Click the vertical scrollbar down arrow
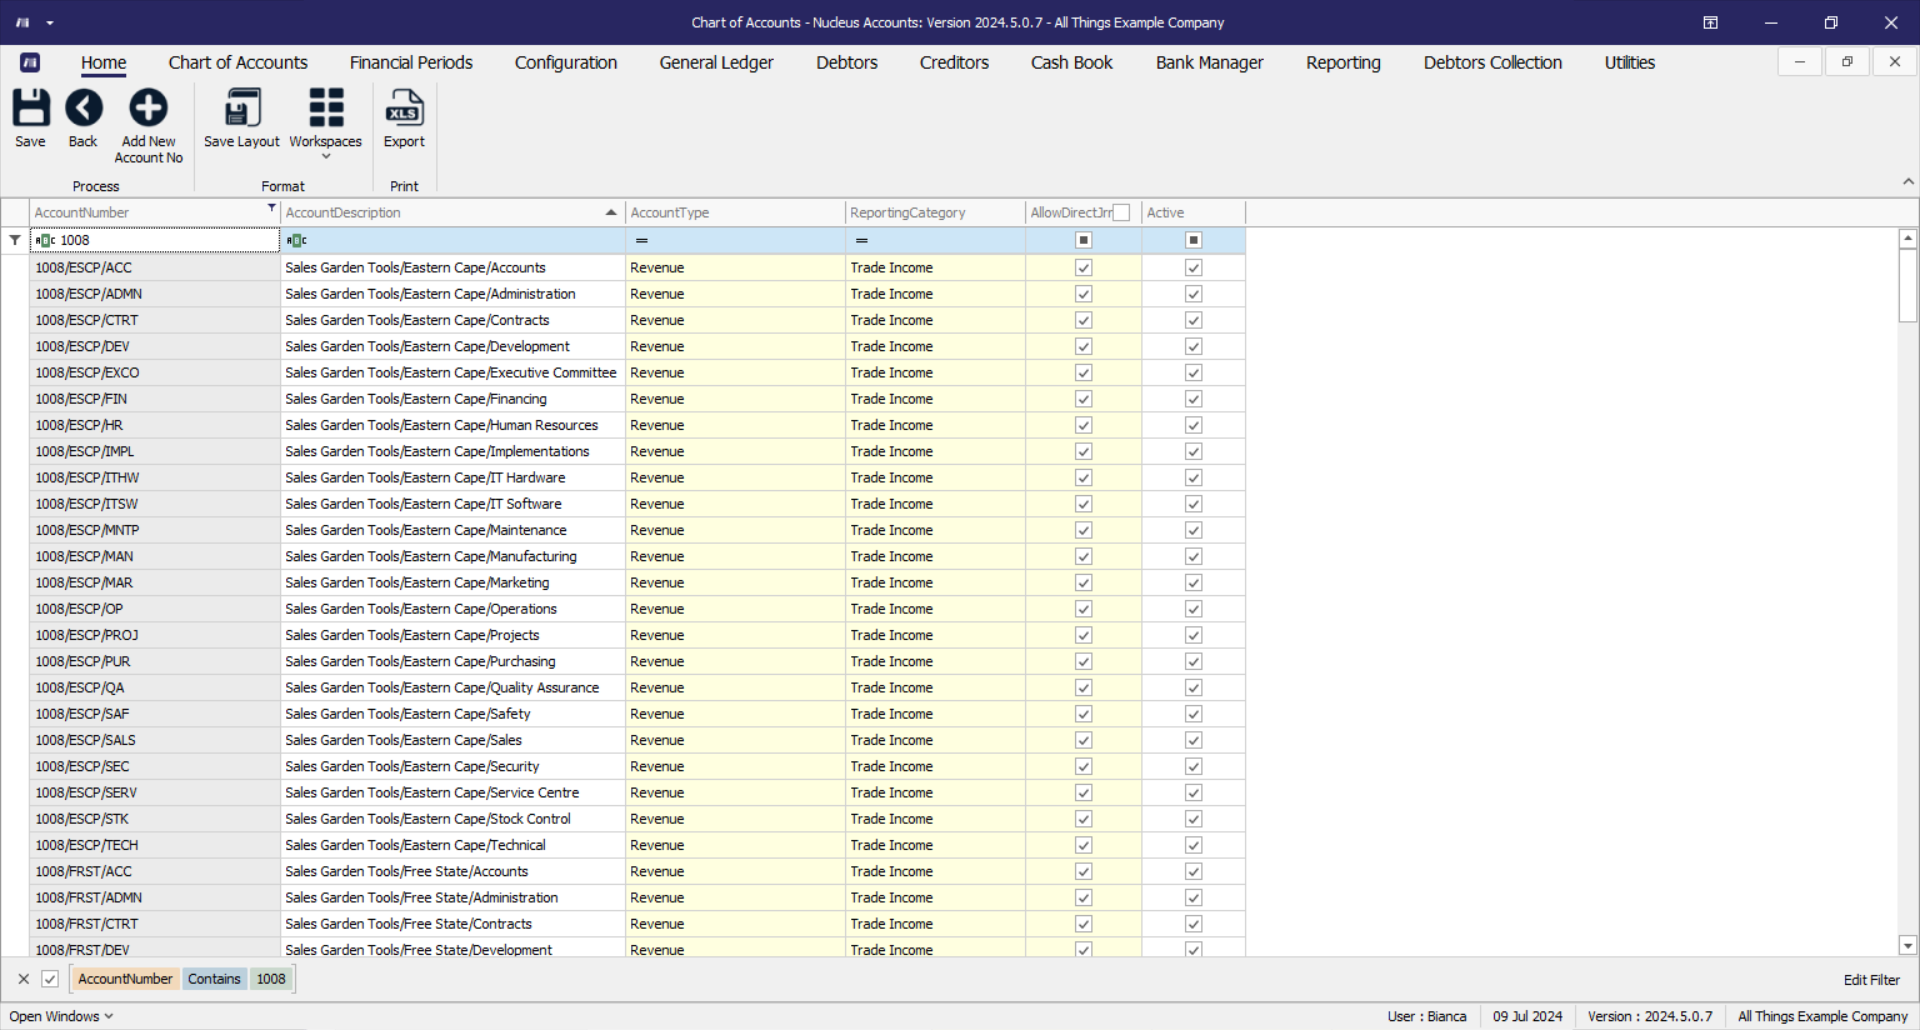The height and width of the screenshot is (1030, 1920). [x=1907, y=945]
